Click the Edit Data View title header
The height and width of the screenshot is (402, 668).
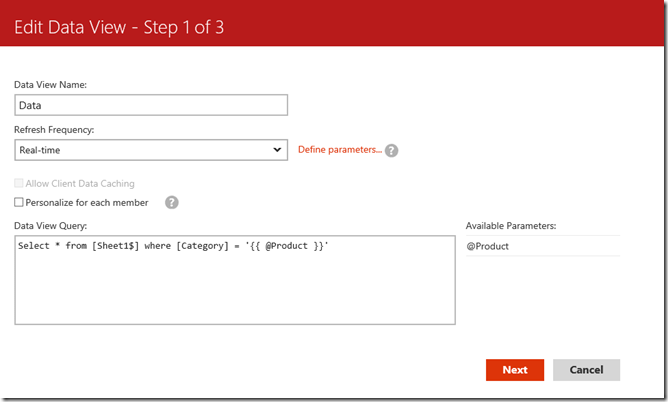click(x=120, y=28)
